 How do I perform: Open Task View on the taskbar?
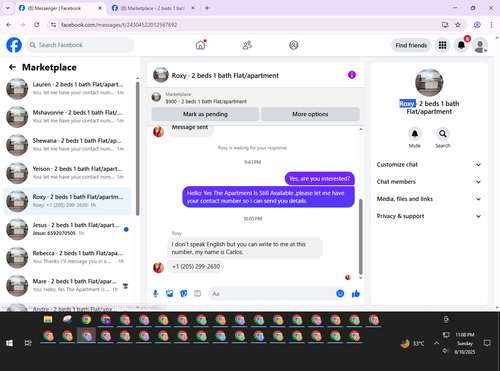point(28,343)
